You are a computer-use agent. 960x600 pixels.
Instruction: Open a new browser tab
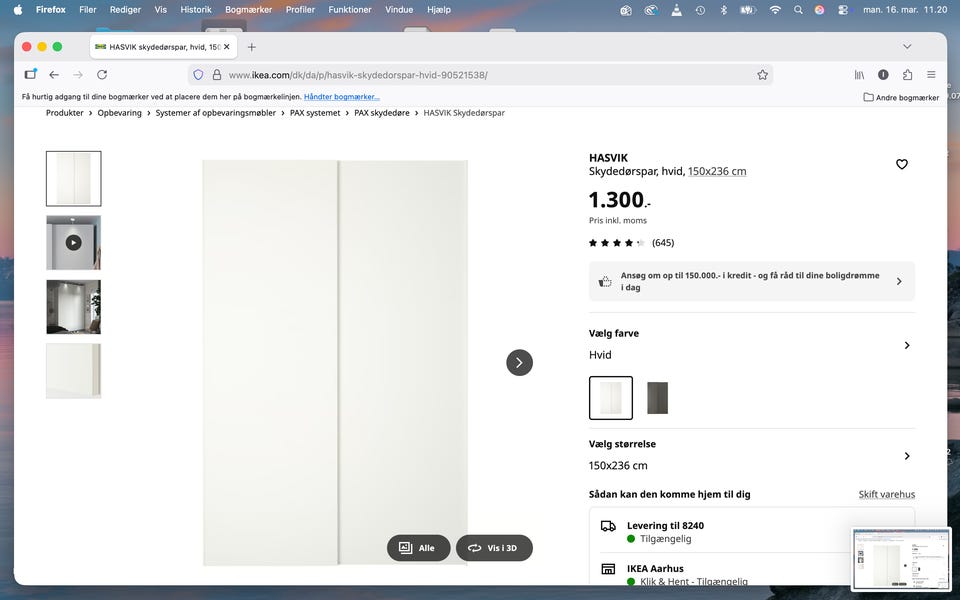tap(251, 47)
